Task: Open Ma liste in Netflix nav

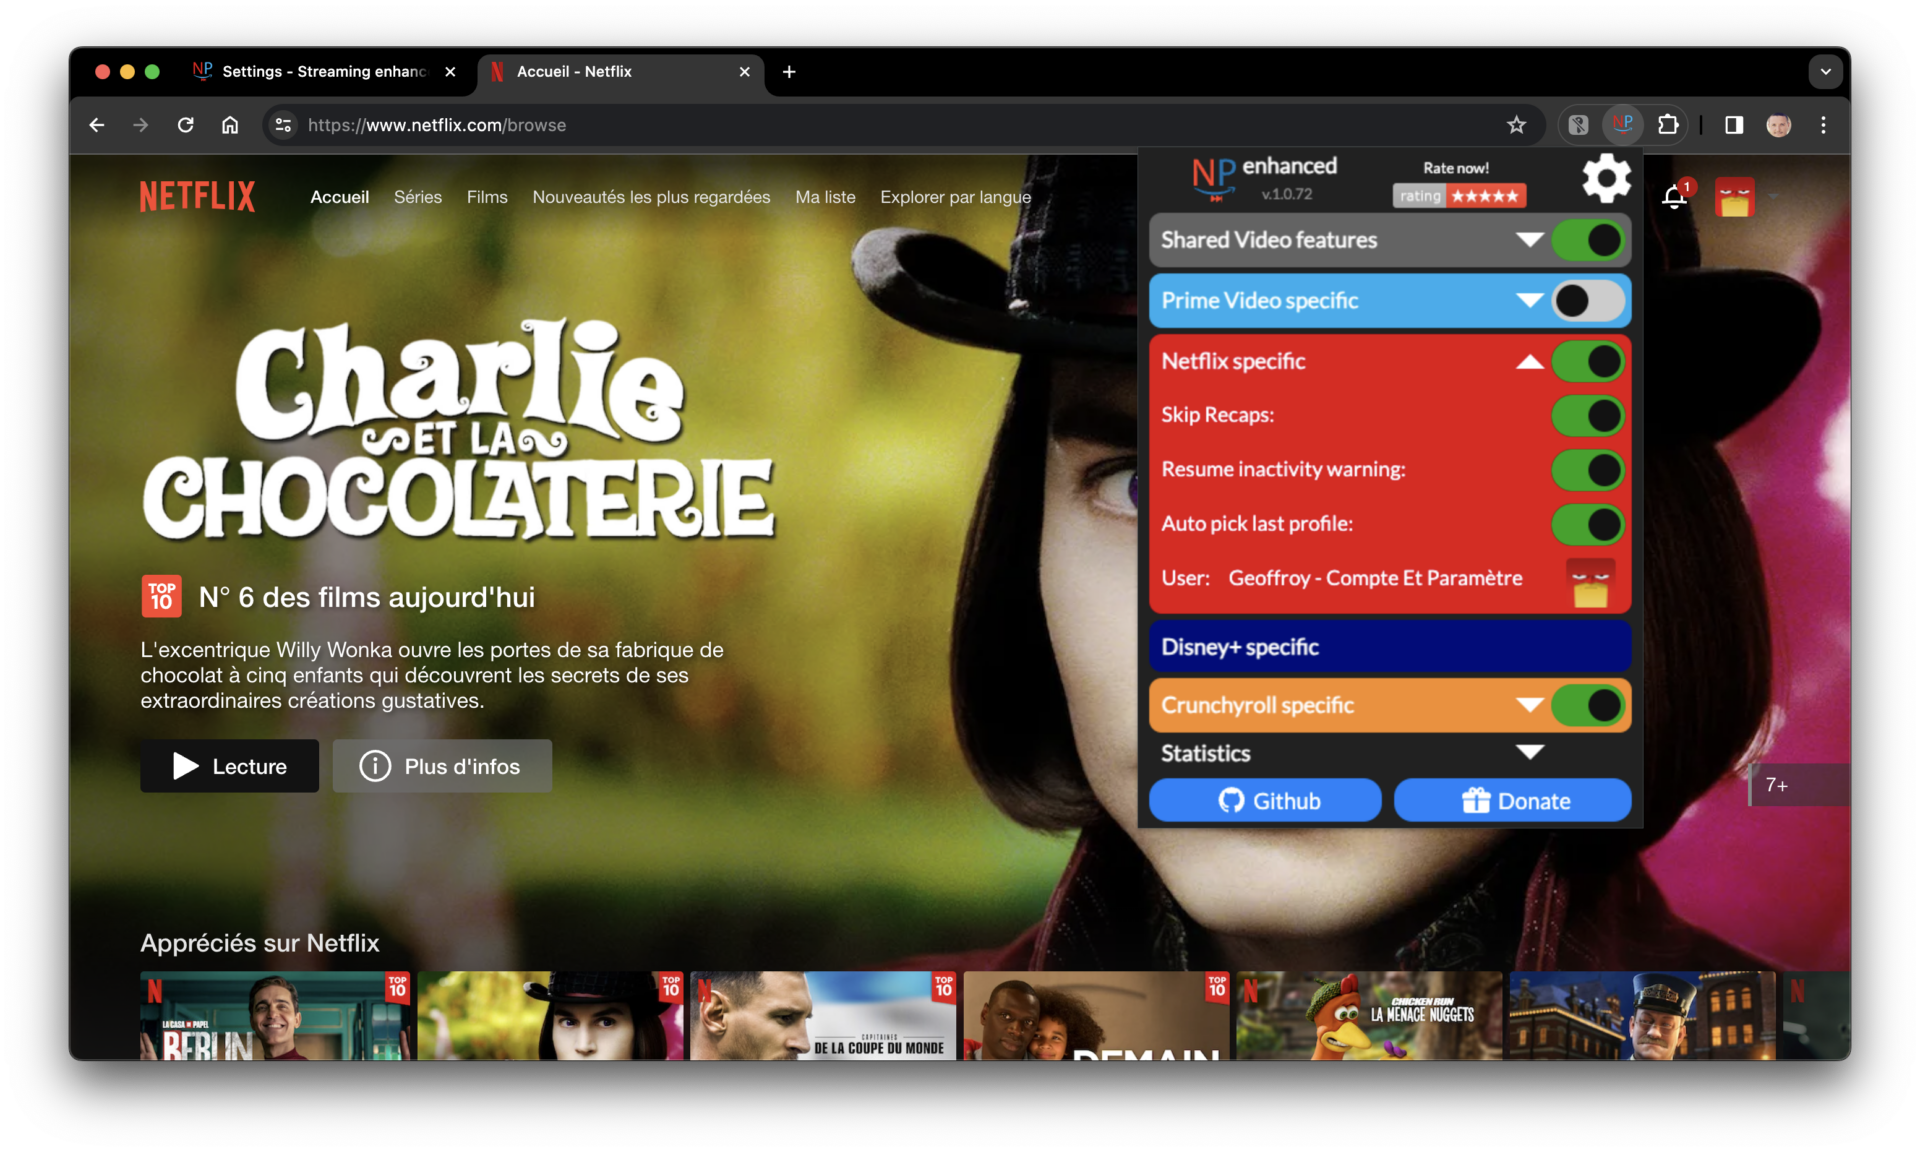Action: pos(825,197)
